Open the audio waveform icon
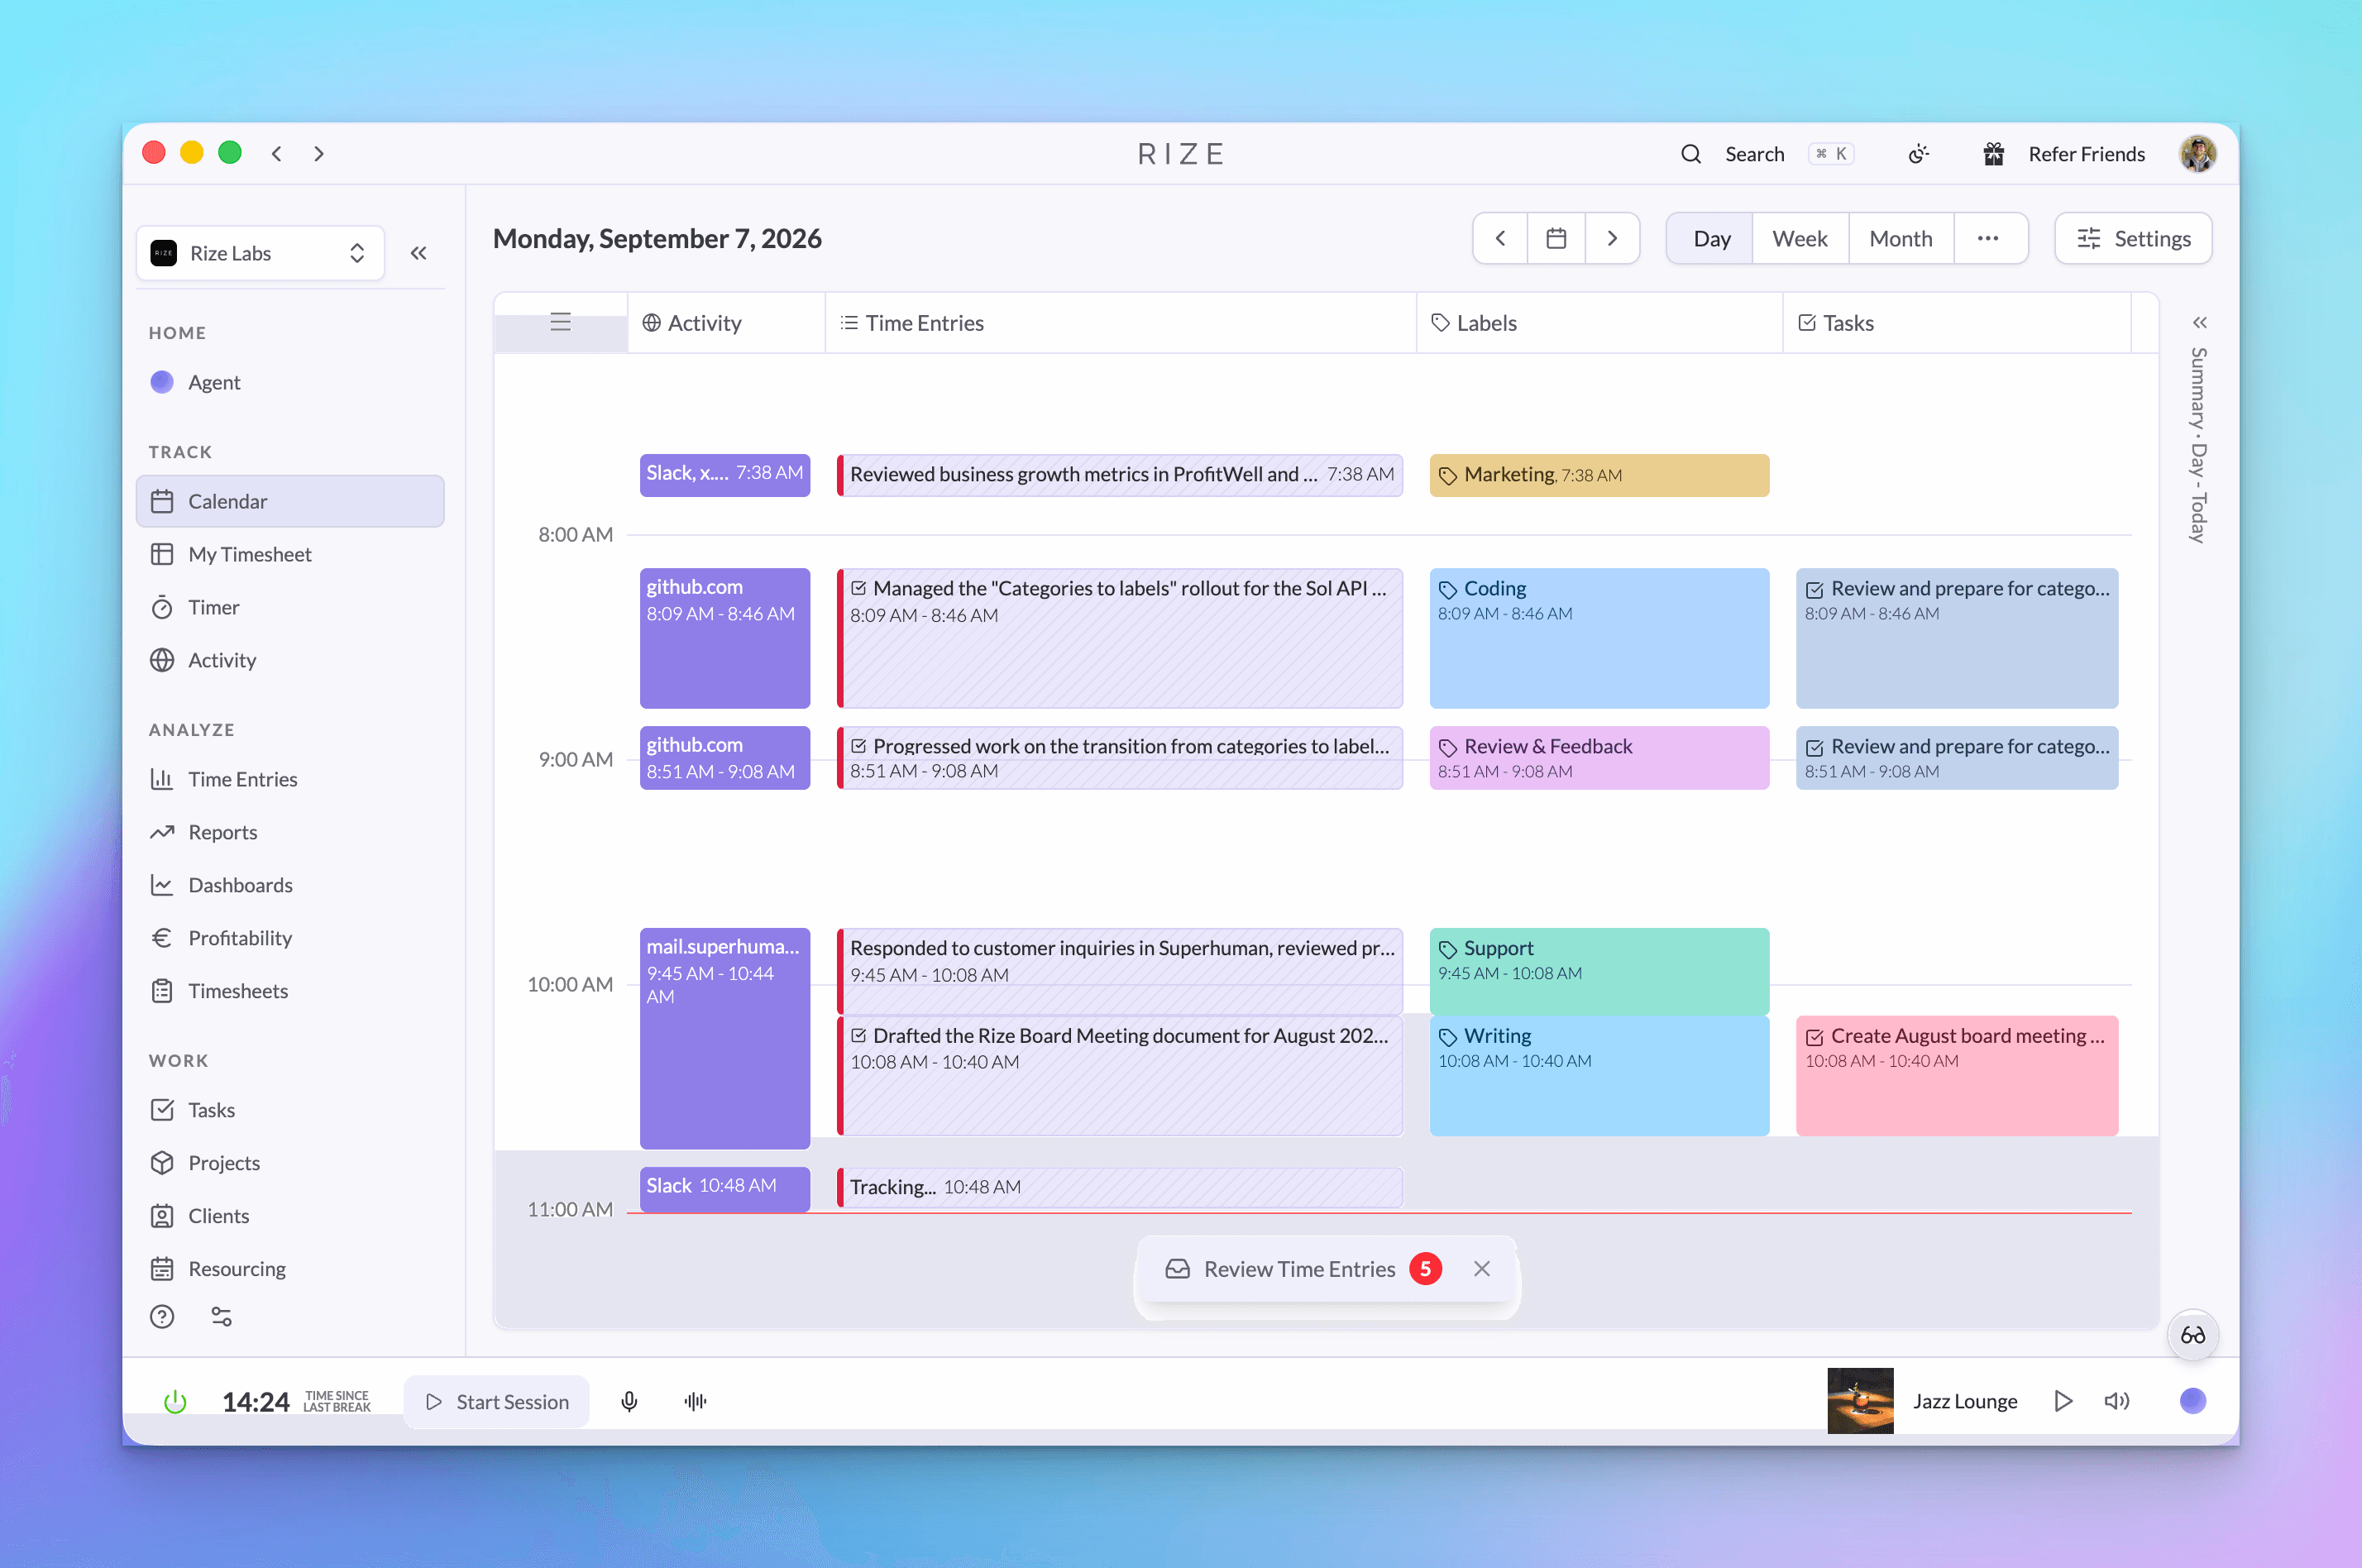Screen dimensions: 2362x1568 696,1402
